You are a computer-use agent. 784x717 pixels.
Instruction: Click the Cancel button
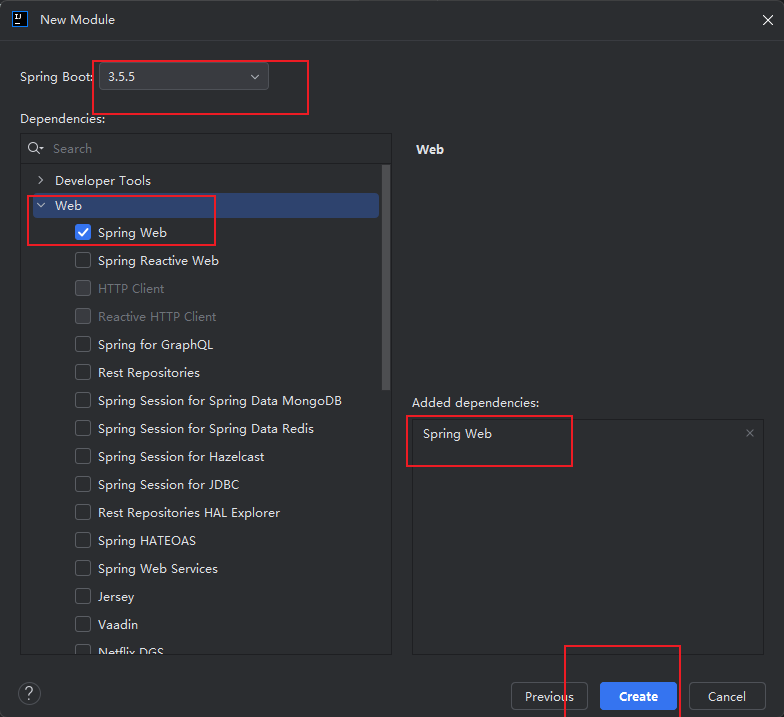tap(727, 696)
